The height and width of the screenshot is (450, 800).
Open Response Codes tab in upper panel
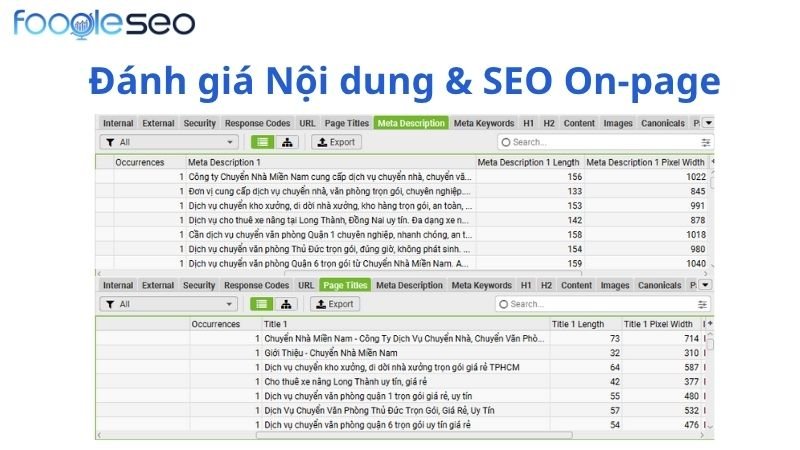click(257, 123)
